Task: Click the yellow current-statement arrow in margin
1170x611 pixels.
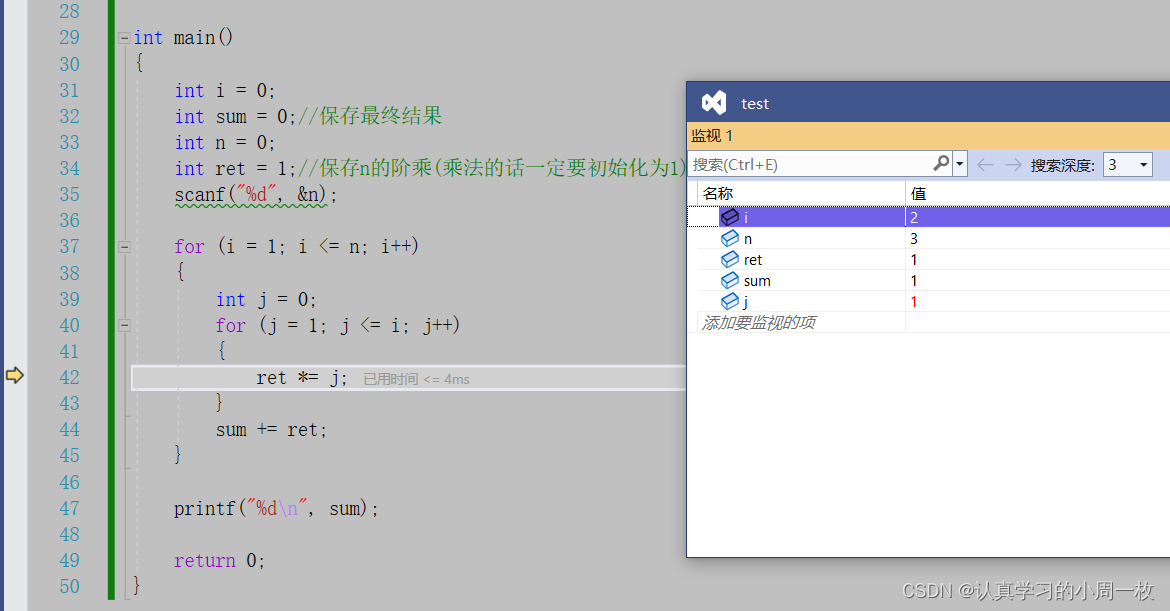Action: point(14,376)
